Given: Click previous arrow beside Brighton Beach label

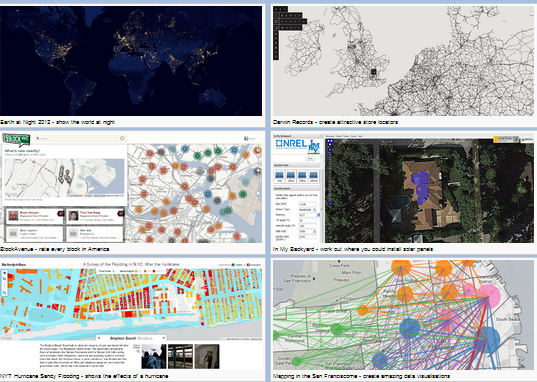Looking at the screenshot, I should coord(100,338).
